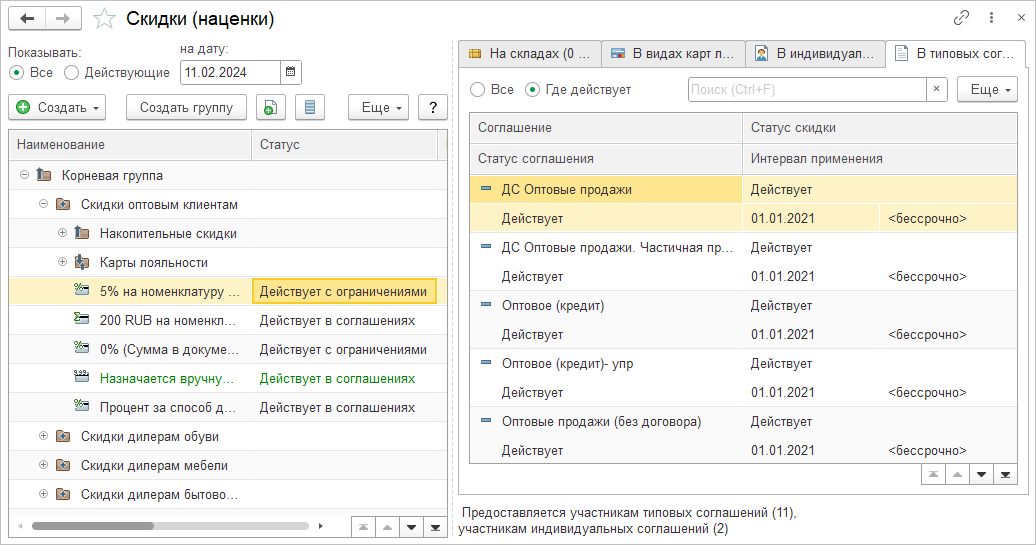Open the calendar picker for date field
This screenshot has width=1036, height=545.
click(290, 72)
